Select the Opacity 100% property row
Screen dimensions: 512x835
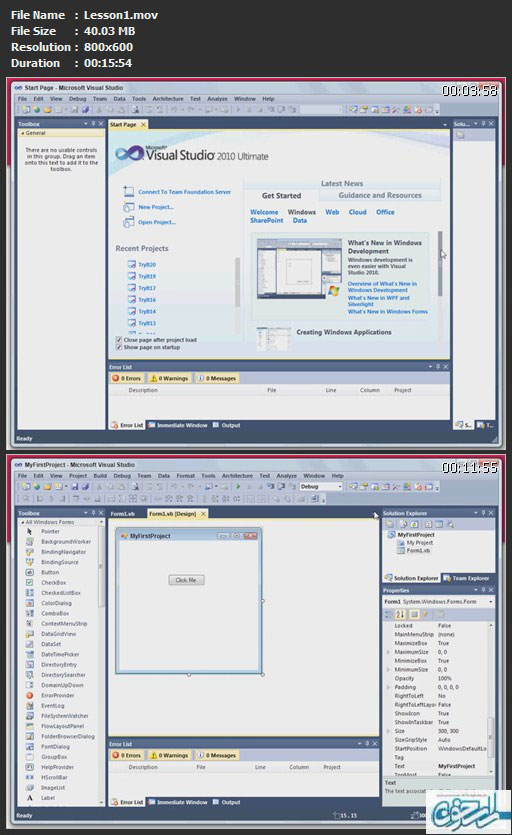(436, 678)
